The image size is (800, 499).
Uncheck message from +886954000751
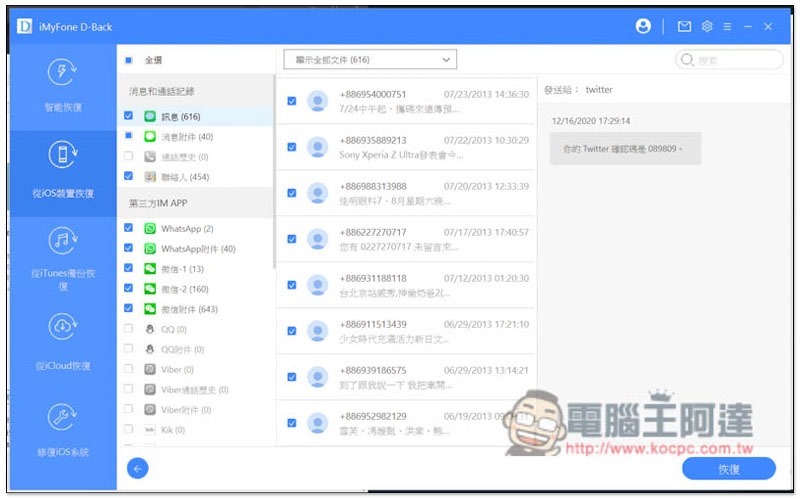pos(291,101)
